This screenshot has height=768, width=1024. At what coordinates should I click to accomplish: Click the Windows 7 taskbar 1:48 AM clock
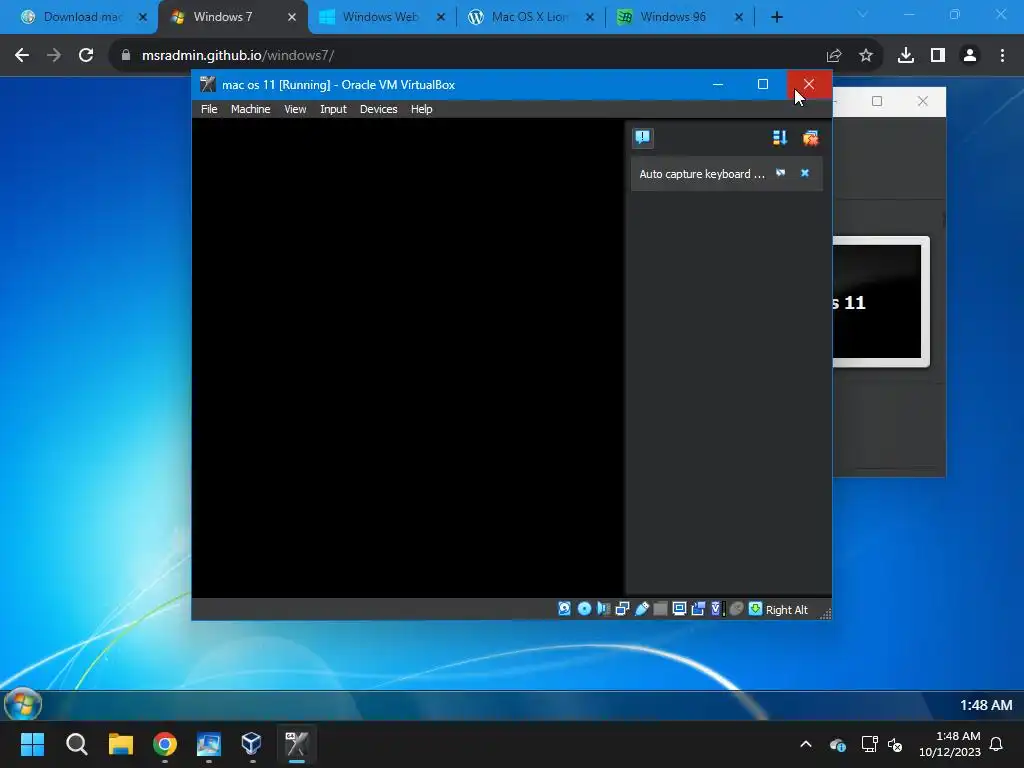[985, 705]
